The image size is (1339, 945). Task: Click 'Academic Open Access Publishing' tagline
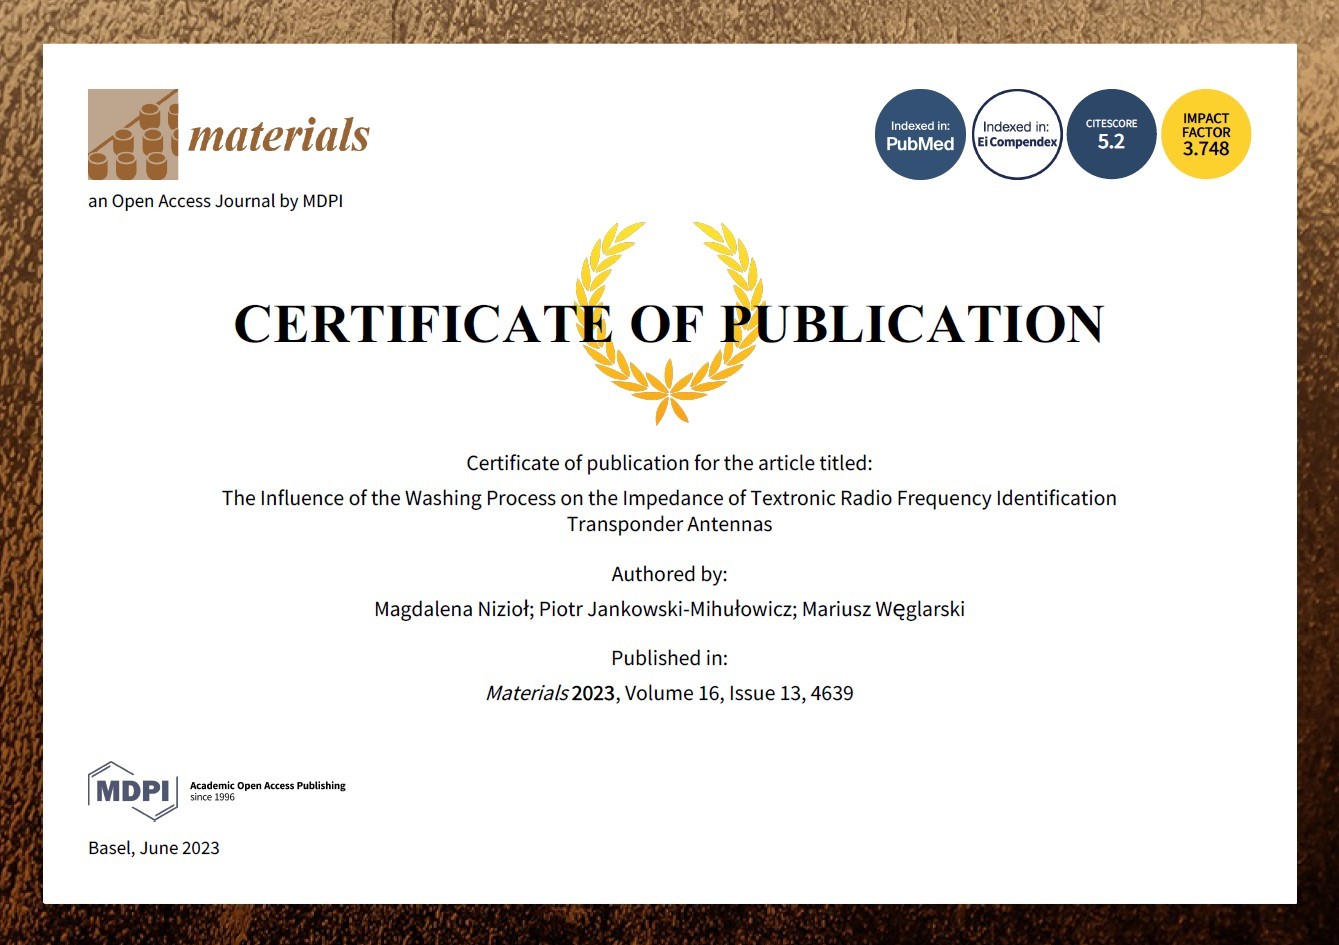tap(267, 786)
